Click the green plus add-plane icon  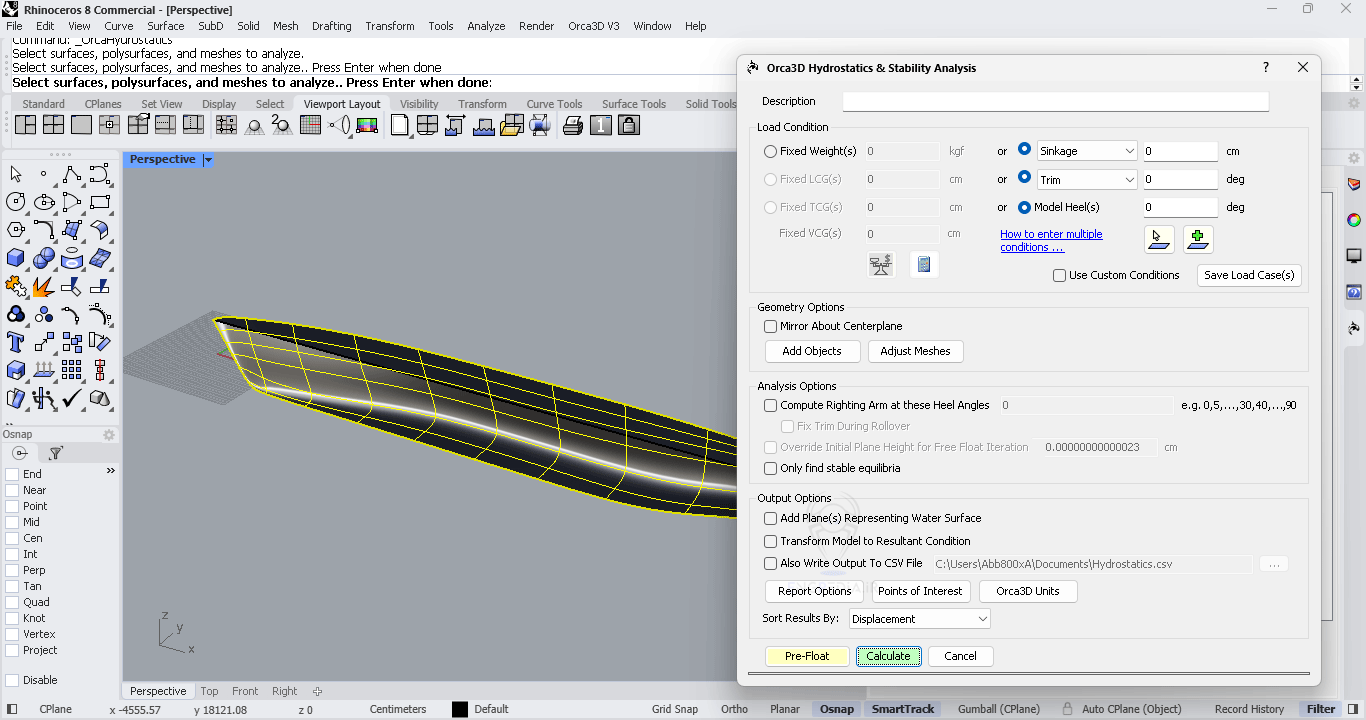coord(1198,239)
